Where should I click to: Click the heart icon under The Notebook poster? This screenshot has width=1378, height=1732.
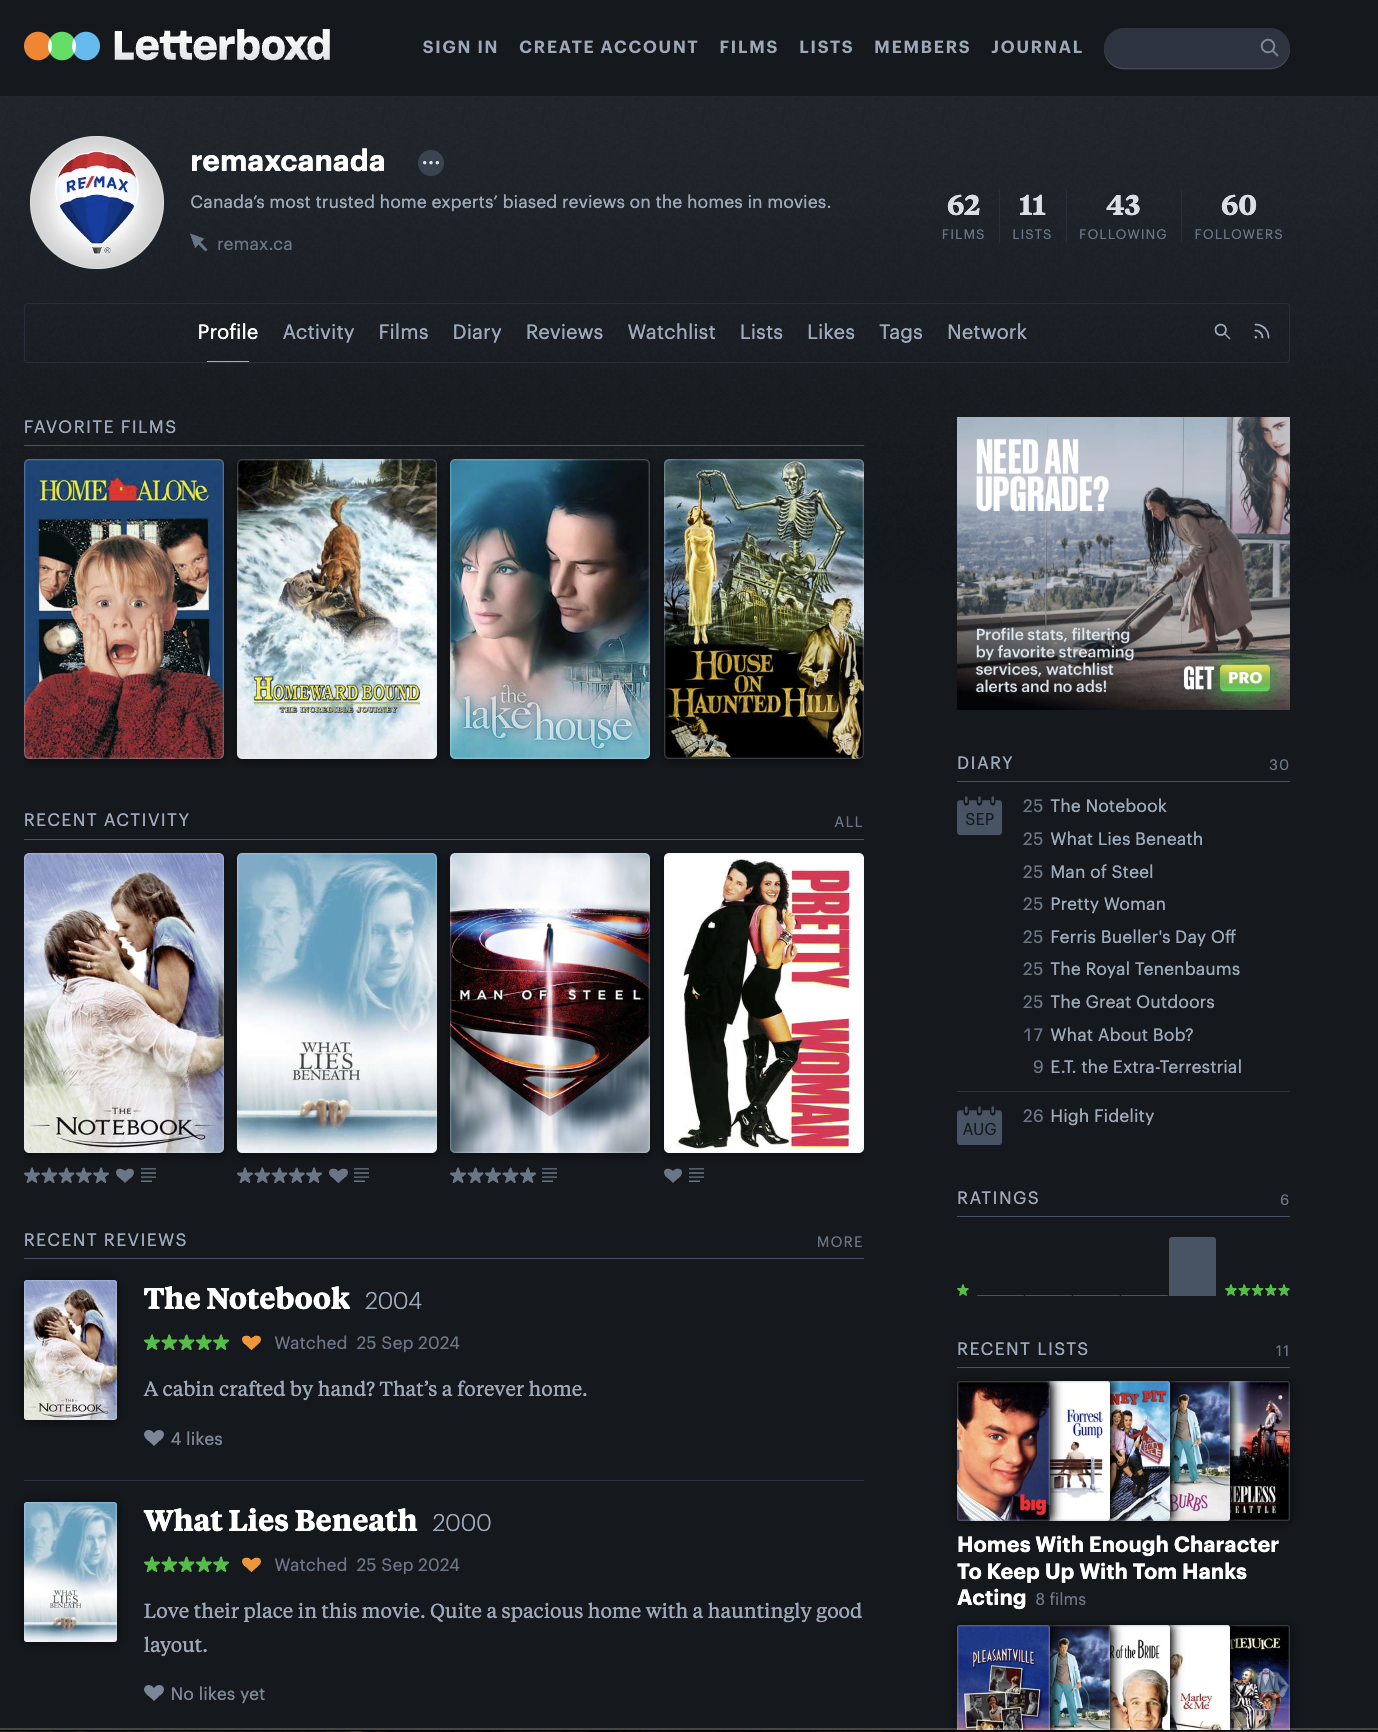[125, 1175]
